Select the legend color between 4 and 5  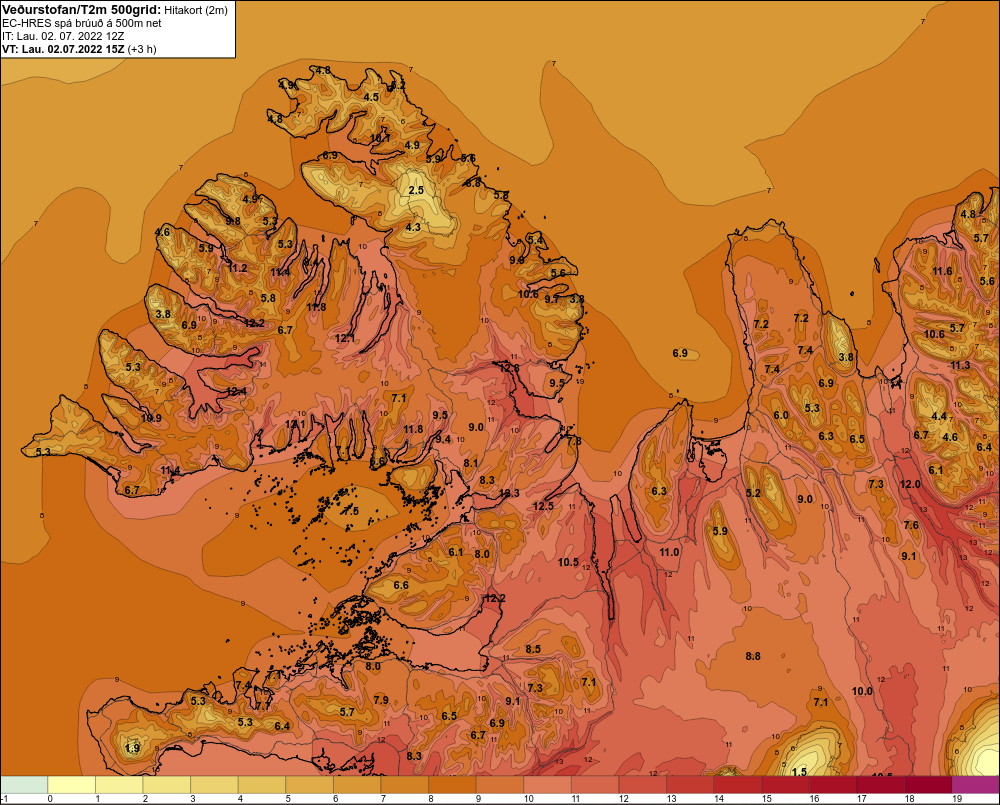point(262,784)
